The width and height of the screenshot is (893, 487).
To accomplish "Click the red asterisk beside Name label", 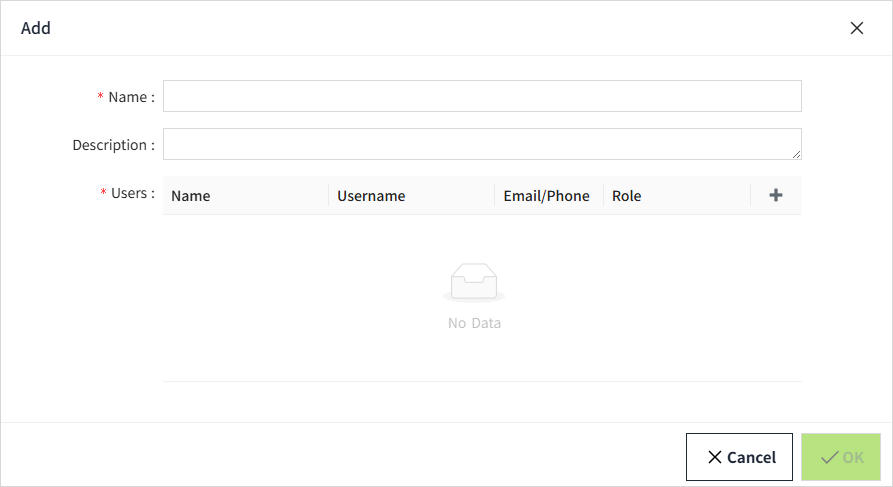I will click(x=100, y=98).
